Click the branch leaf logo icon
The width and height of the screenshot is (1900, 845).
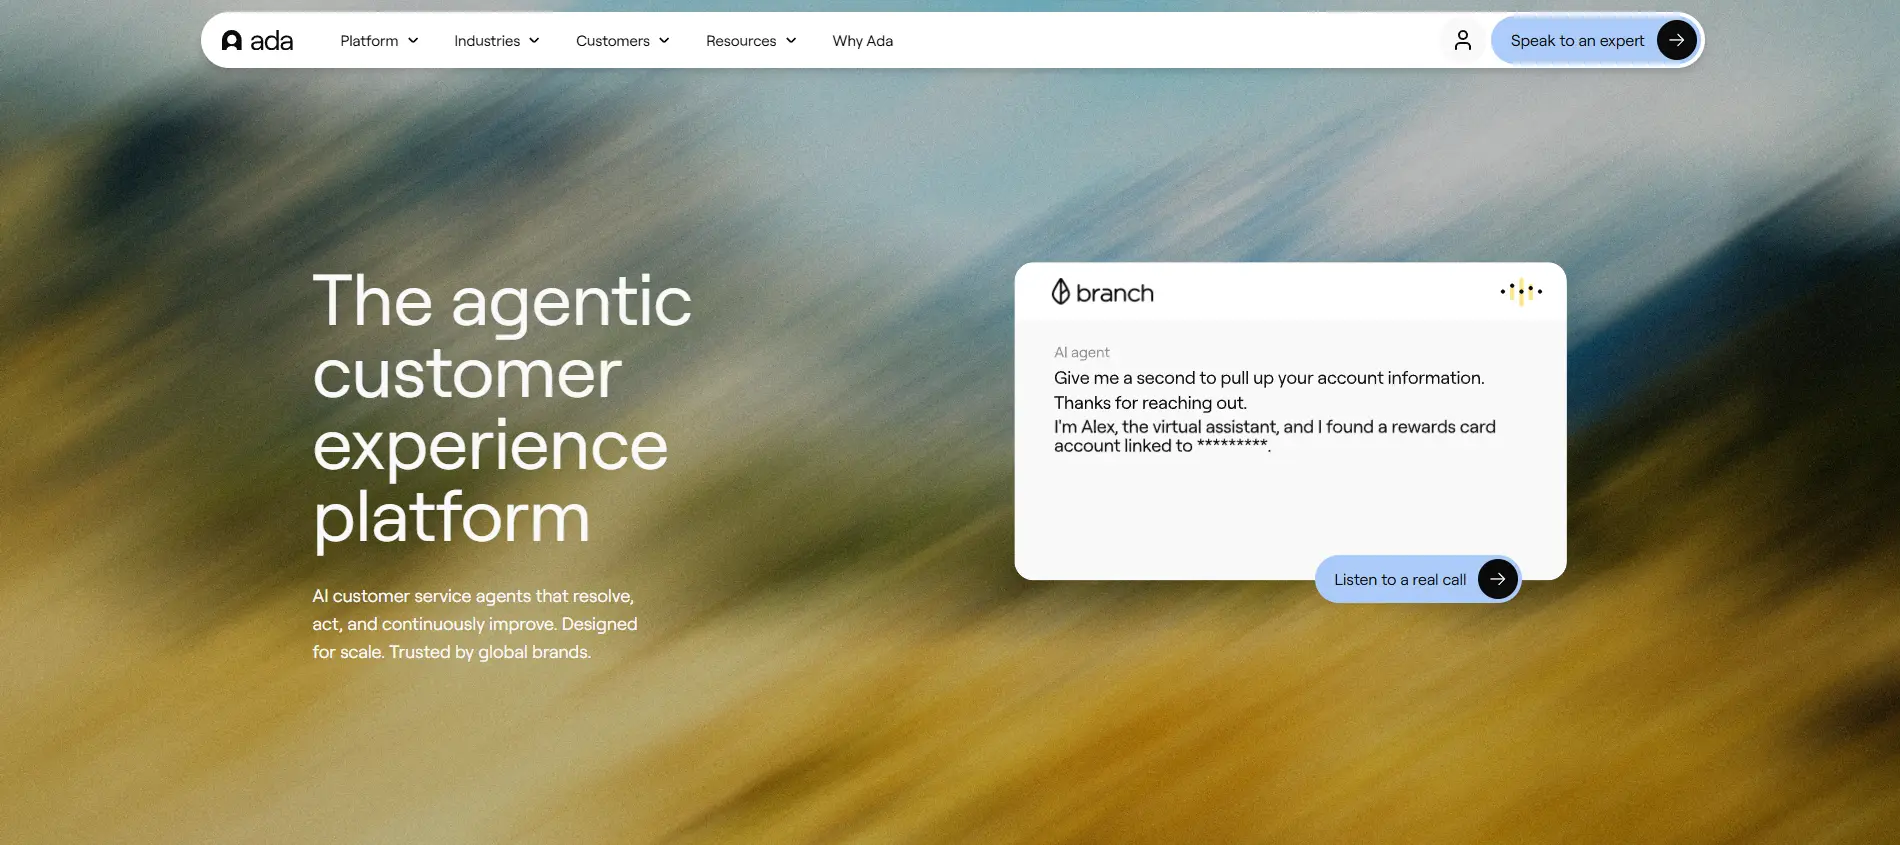click(1061, 292)
